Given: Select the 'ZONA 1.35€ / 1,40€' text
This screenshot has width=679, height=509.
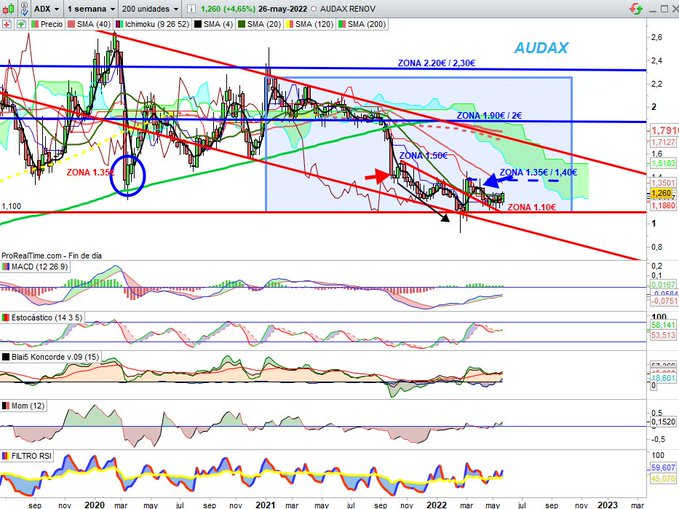Looking at the screenshot, I should 538,172.
